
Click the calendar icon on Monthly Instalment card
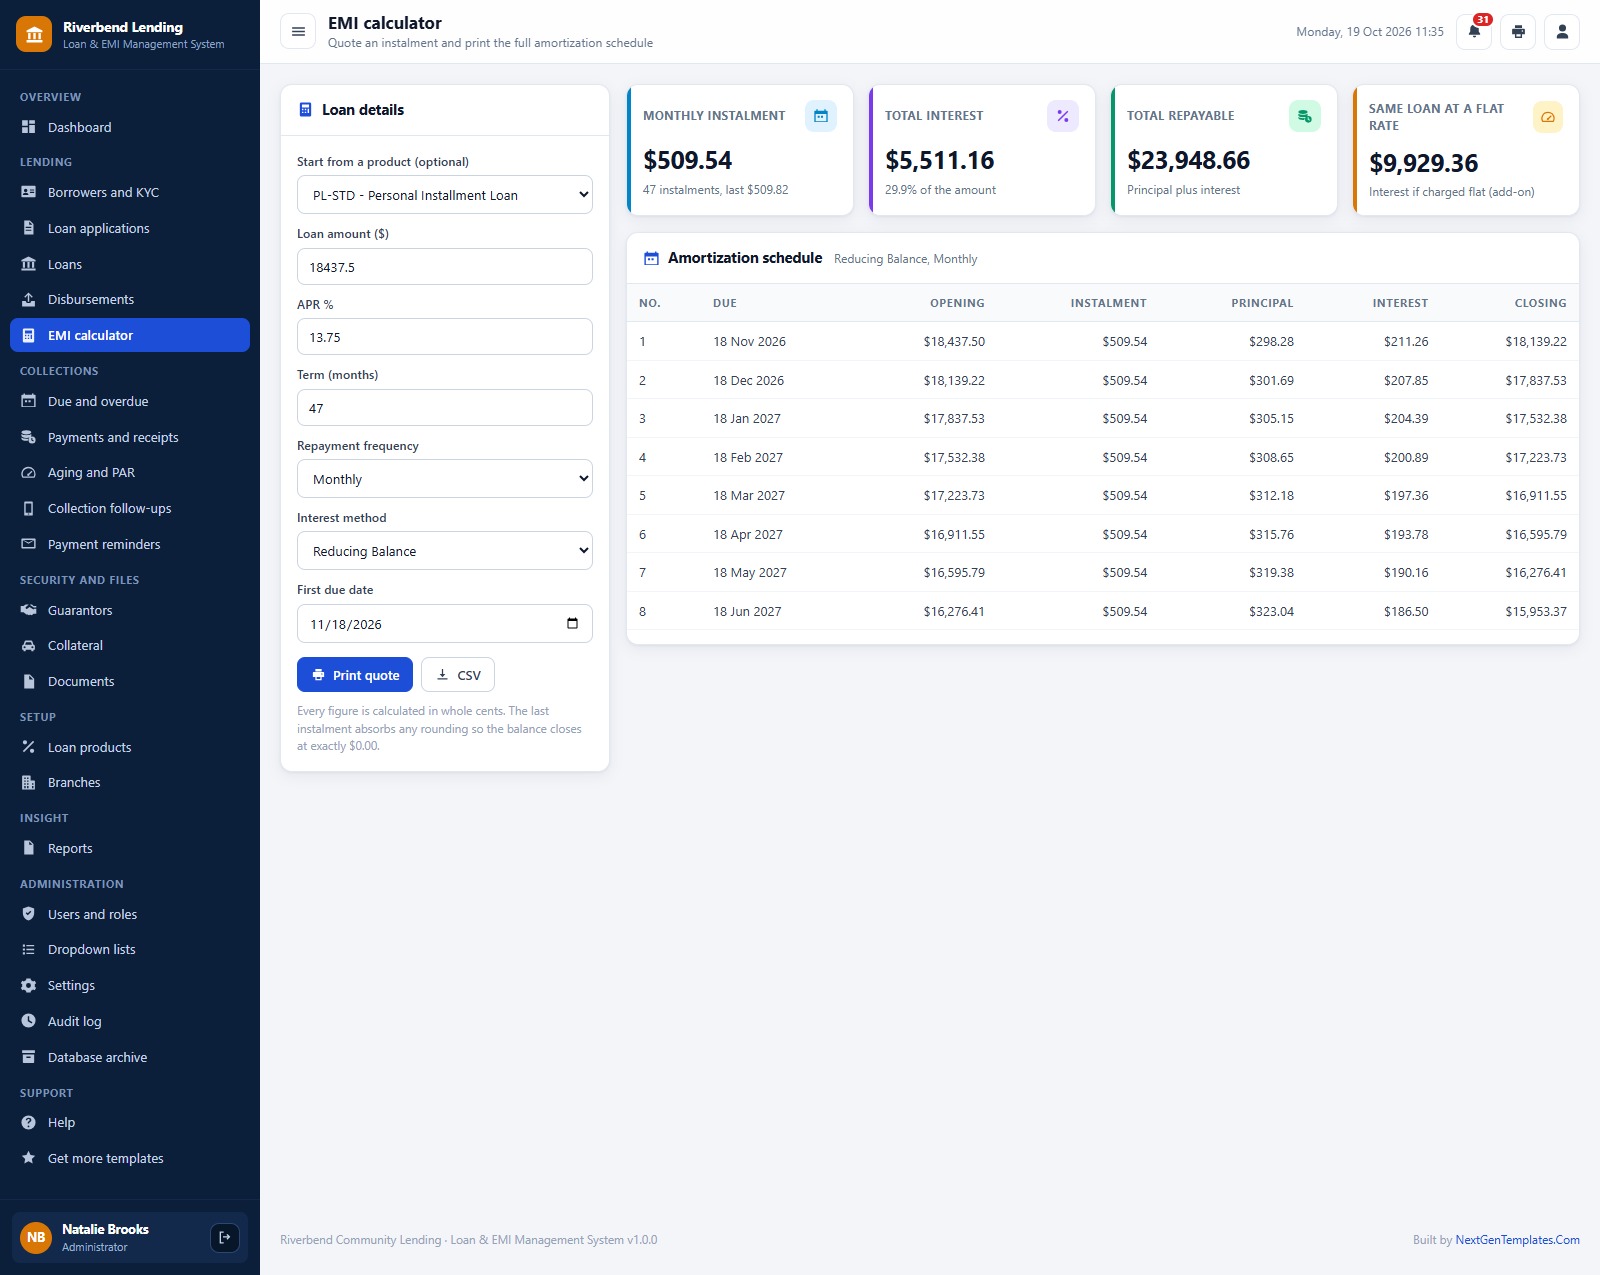(x=821, y=116)
